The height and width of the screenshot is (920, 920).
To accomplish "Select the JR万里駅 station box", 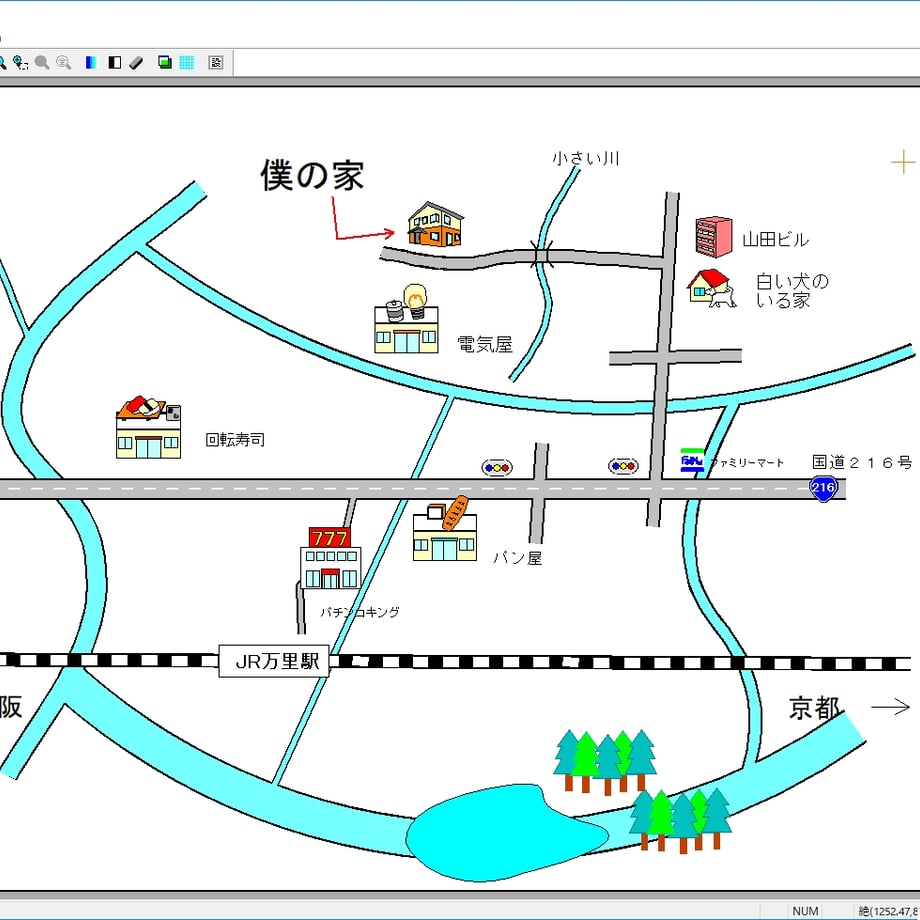I will click(273, 661).
